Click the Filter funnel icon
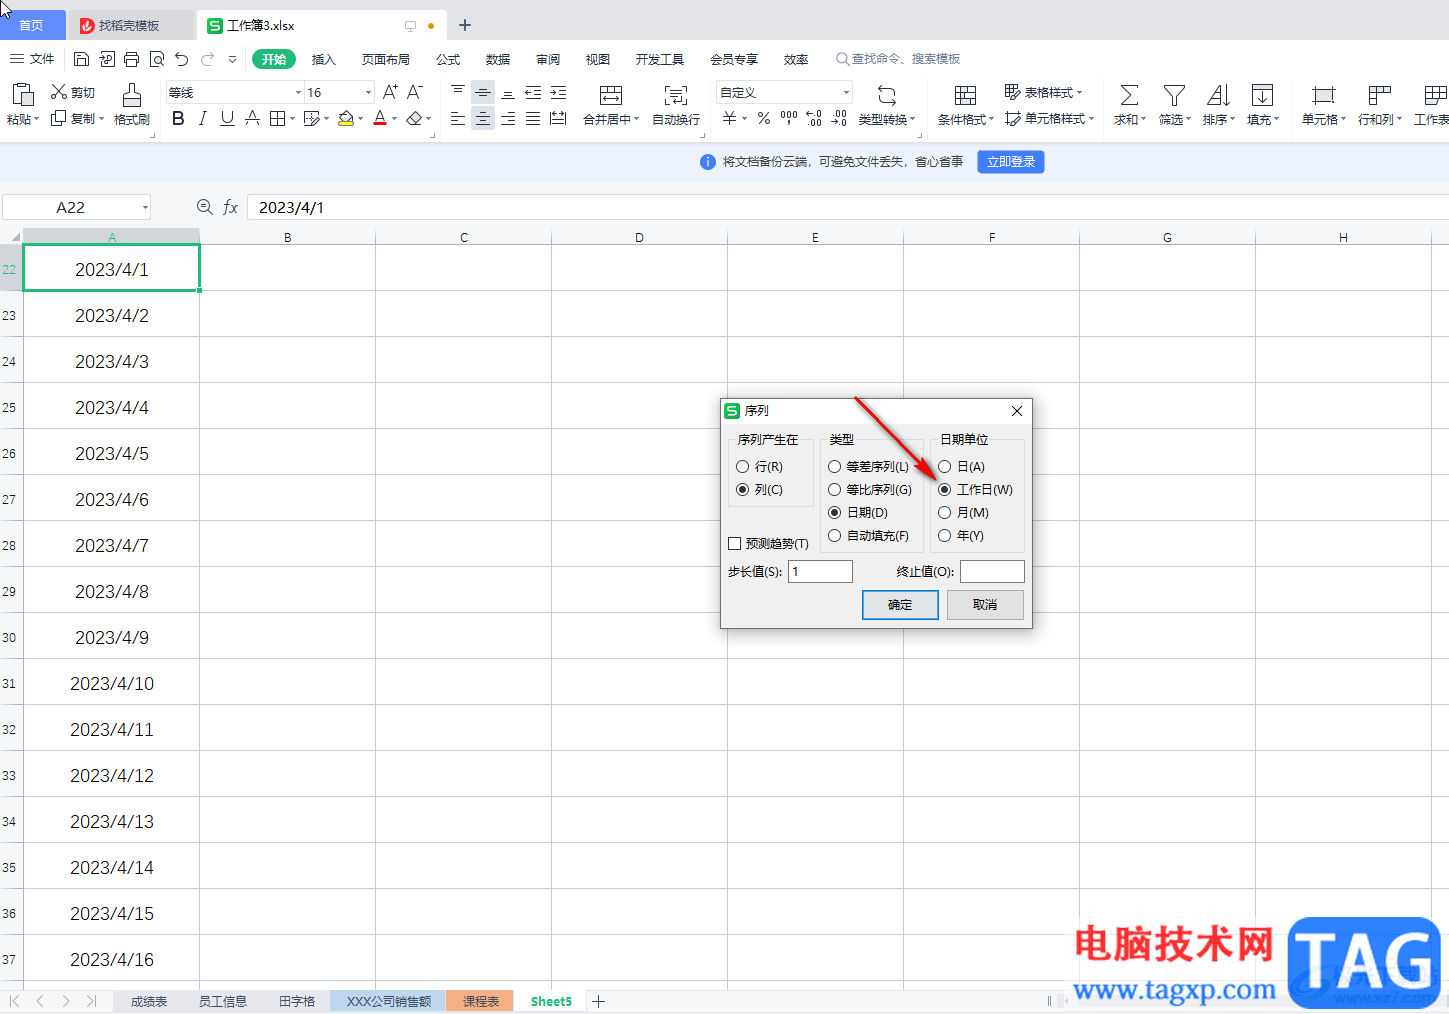1449x1014 pixels. [x=1174, y=95]
